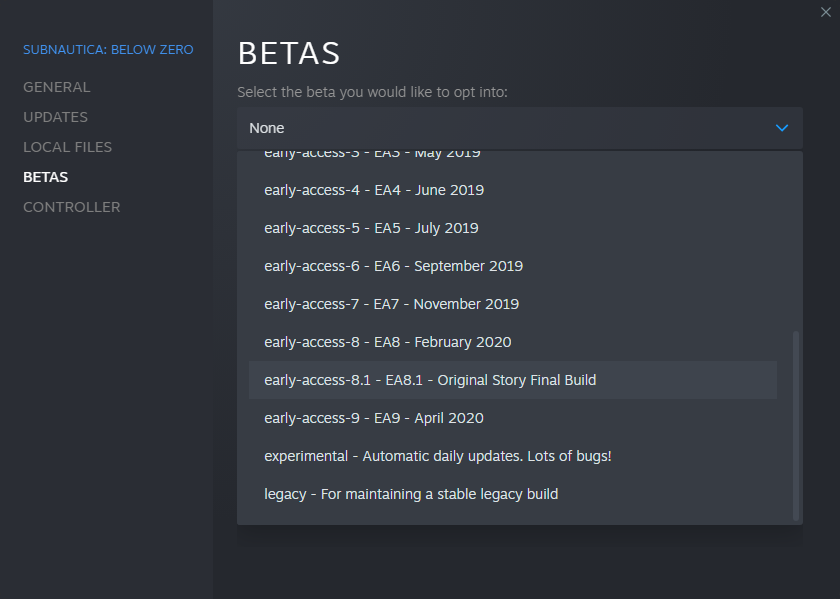Open the General settings tab
This screenshot has height=599, width=840.
57,87
